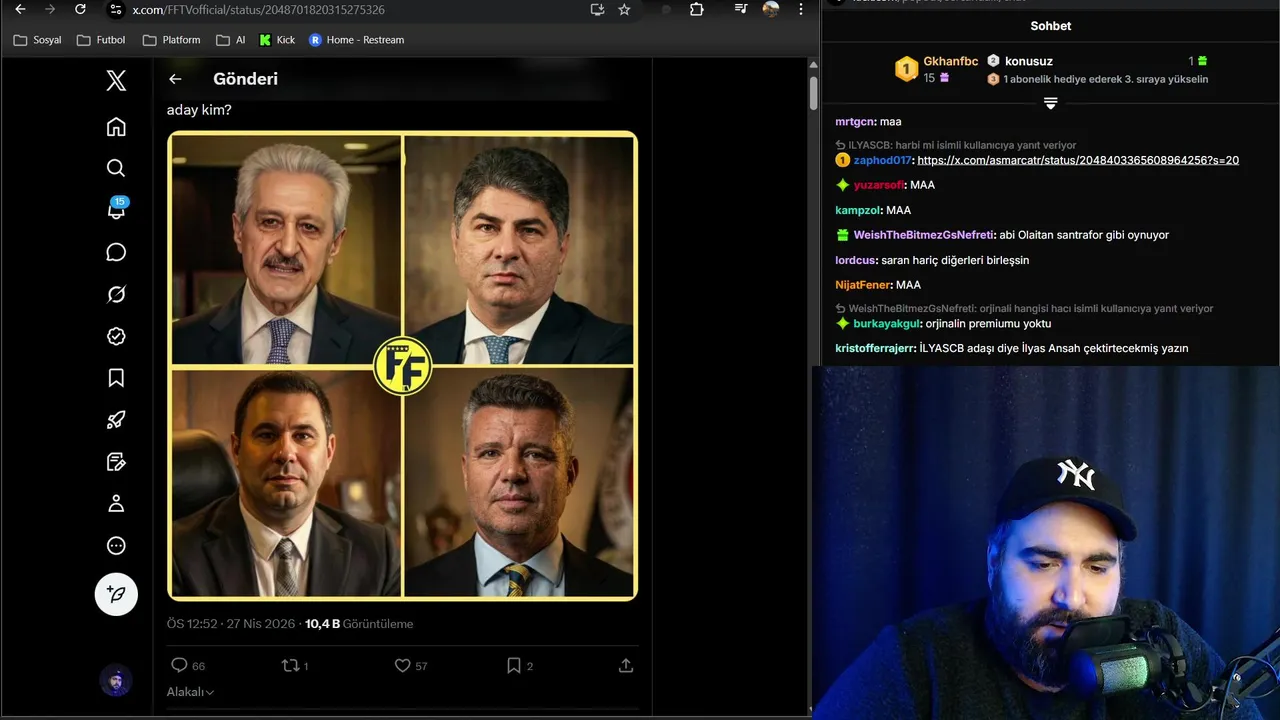Click the x.com address bar URL
Screen dimensions: 1280x720
coord(259,9)
